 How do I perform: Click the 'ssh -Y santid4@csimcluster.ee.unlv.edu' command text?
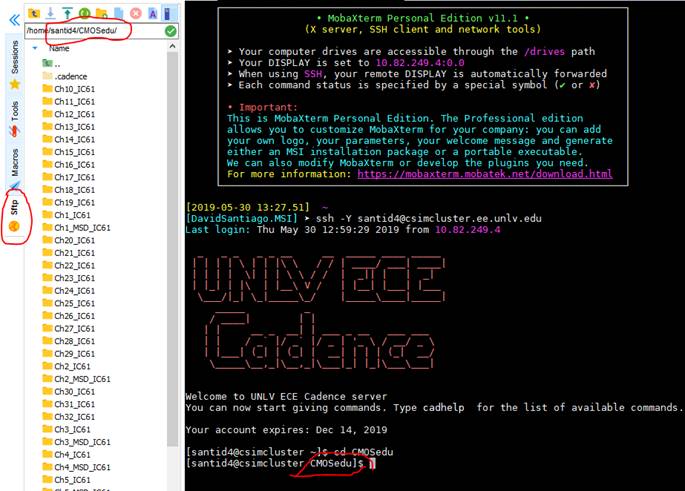[x=429, y=218]
